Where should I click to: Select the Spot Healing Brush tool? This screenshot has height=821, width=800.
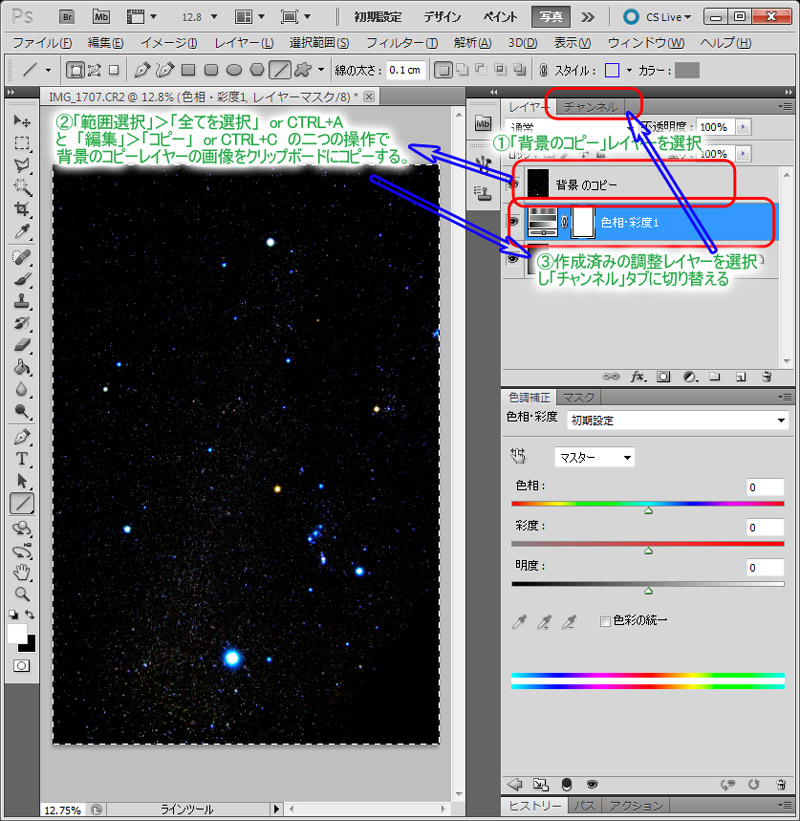(x=21, y=257)
